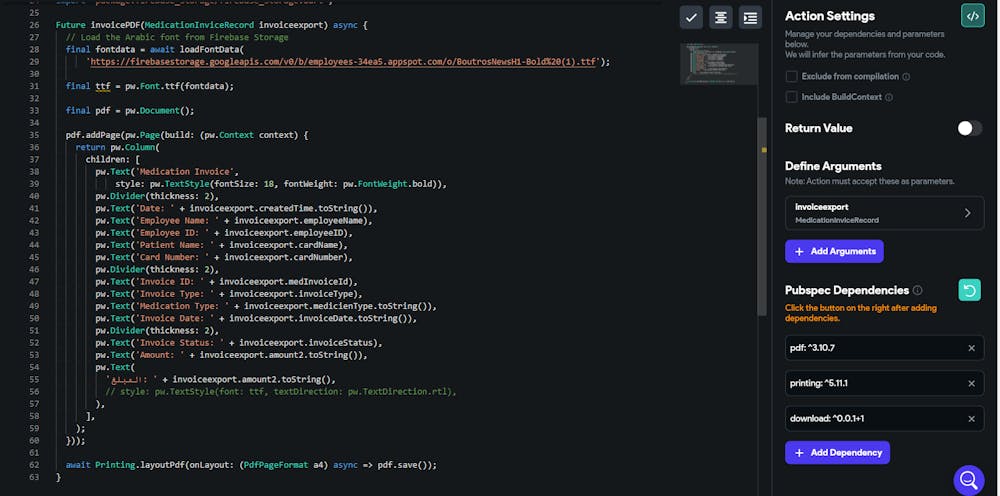Click the printing: ^5.11.1 dependency field
Viewport: 1000px width, 496px height.
coord(885,383)
